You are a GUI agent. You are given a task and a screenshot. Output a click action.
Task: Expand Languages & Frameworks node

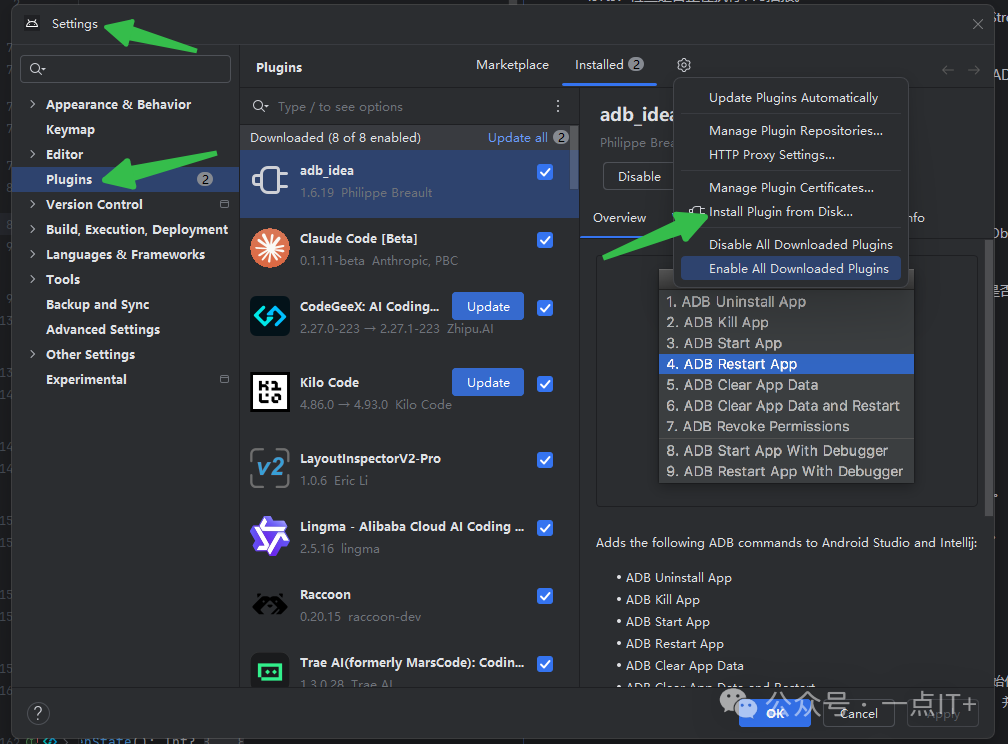[32, 254]
